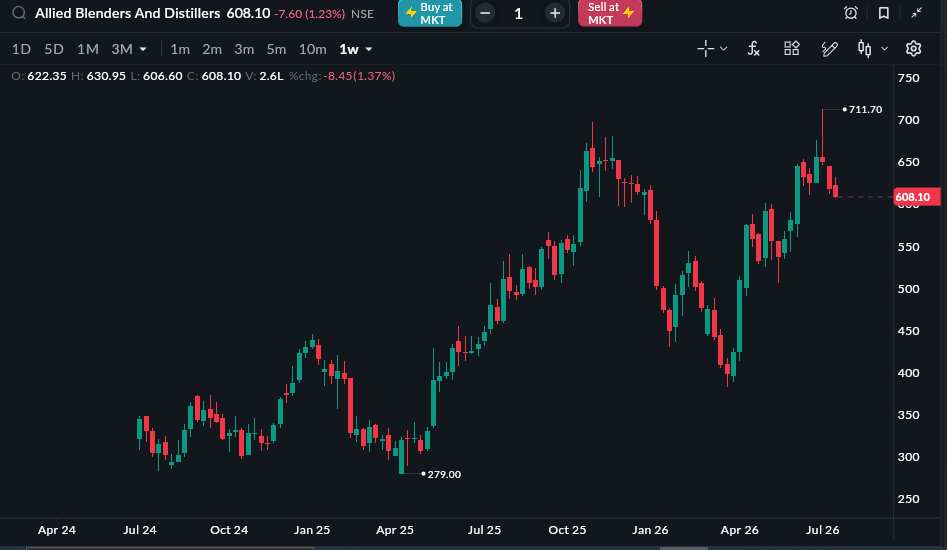The image size is (947, 550).
Task: Switch to 5m interval
Action: 277,49
